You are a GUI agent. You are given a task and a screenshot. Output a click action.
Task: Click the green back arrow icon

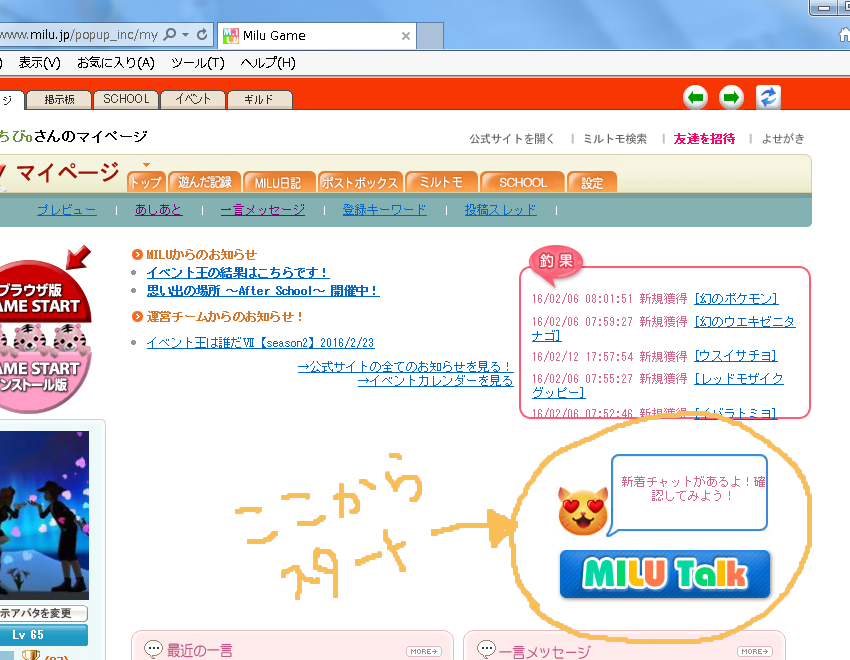(x=696, y=98)
